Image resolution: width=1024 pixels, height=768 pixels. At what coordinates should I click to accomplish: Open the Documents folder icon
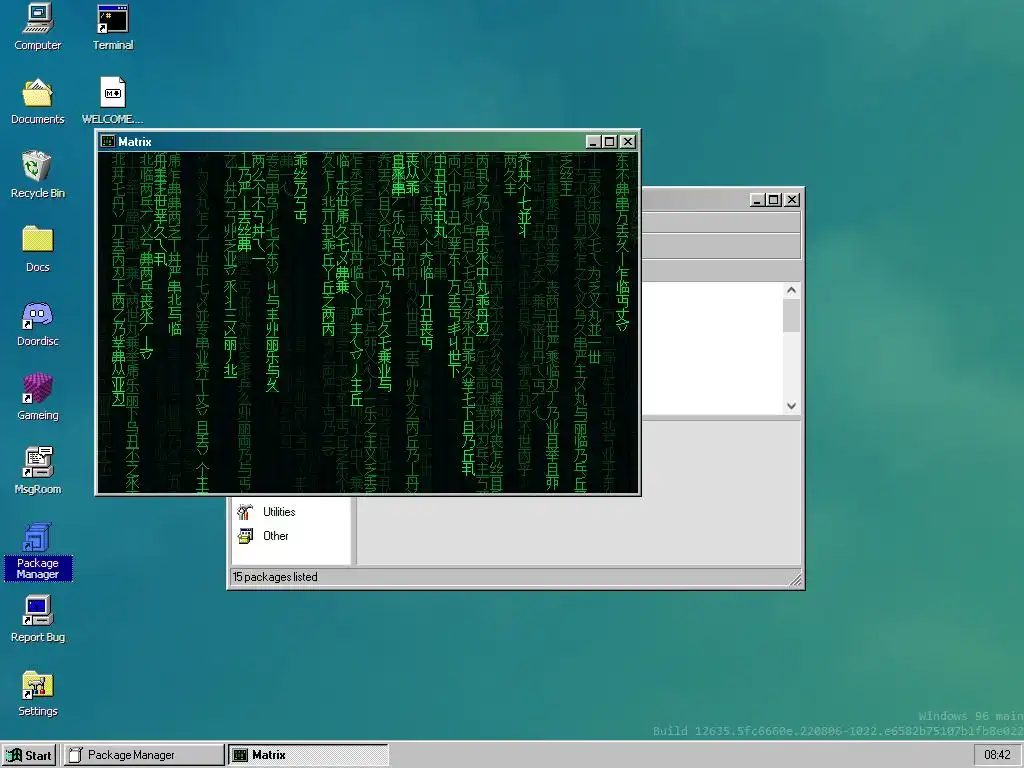pyautogui.click(x=37, y=101)
